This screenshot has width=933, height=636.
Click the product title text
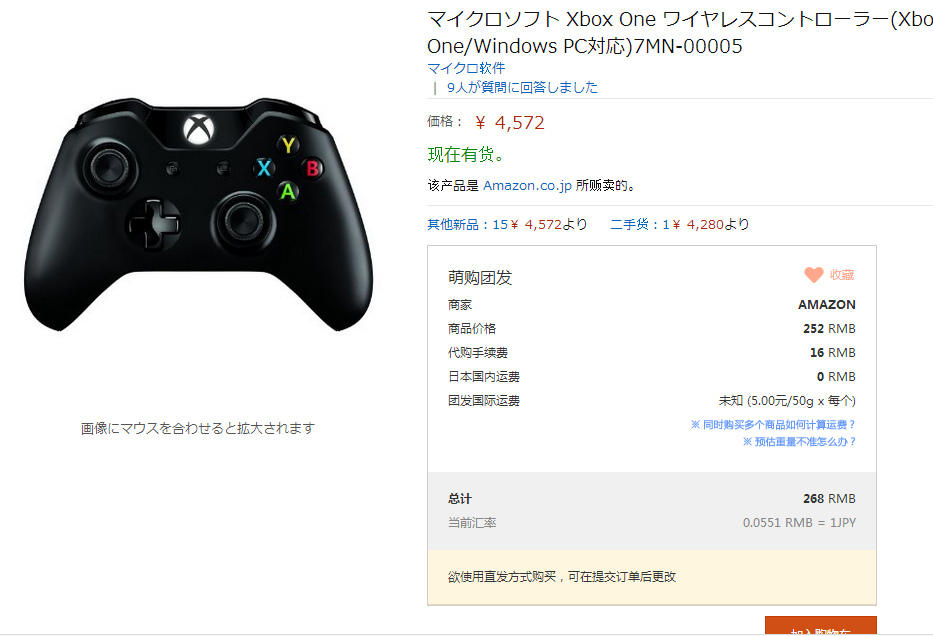pyautogui.click(x=680, y=33)
